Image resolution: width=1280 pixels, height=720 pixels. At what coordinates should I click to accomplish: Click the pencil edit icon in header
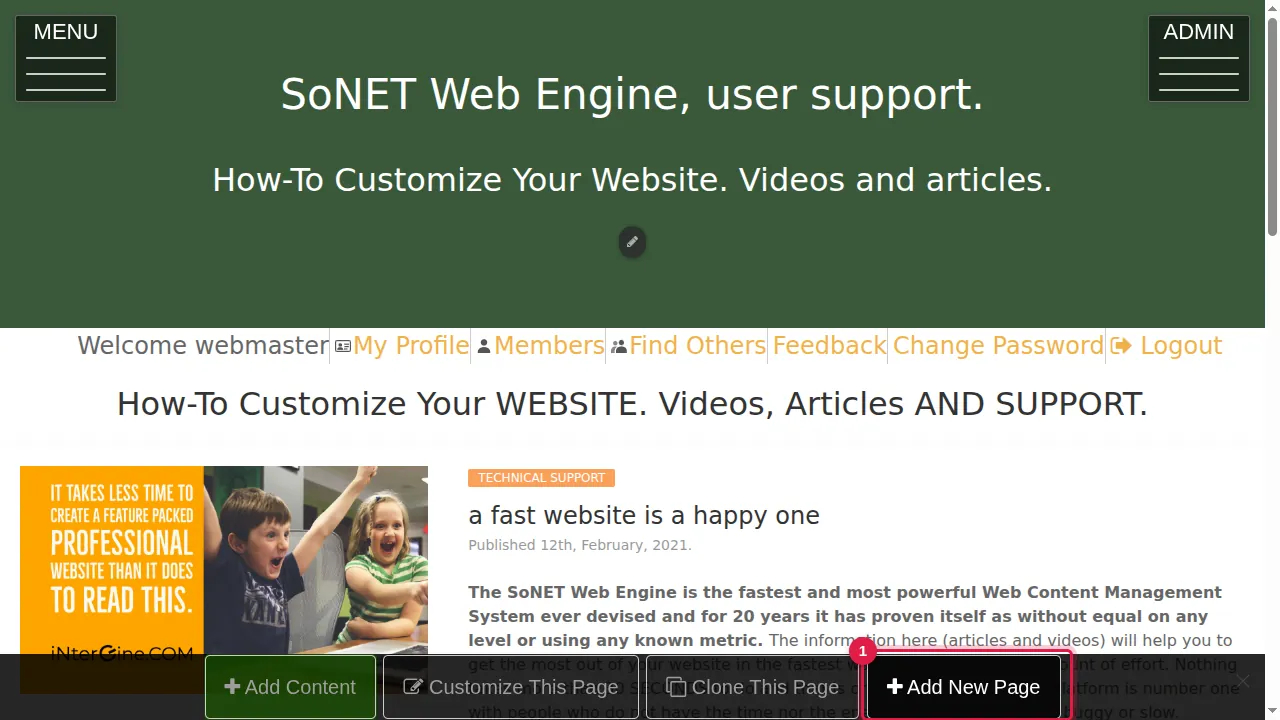[x=632, y=242]
